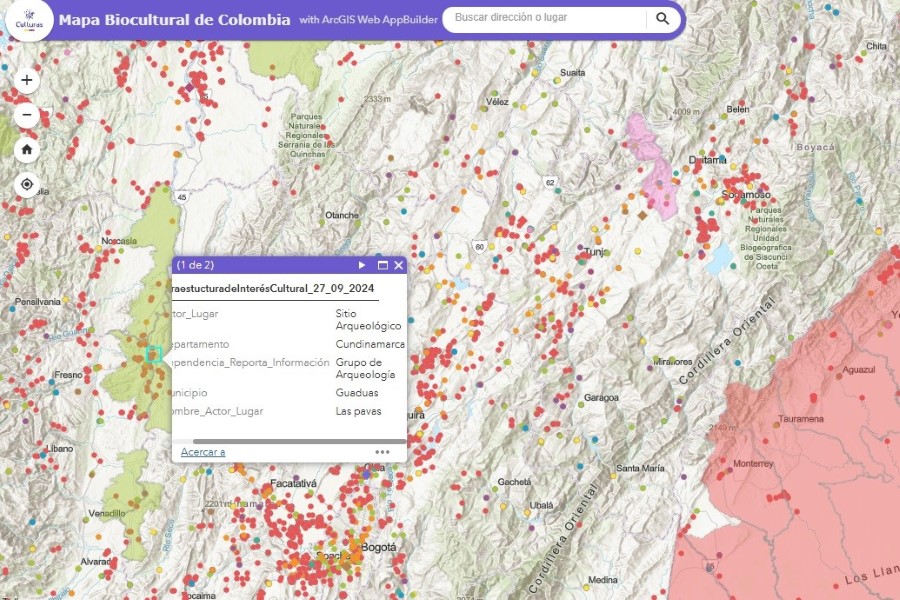Click the light-blue lake near Sogamoso

pyautogui.click(x=718, y=259)
